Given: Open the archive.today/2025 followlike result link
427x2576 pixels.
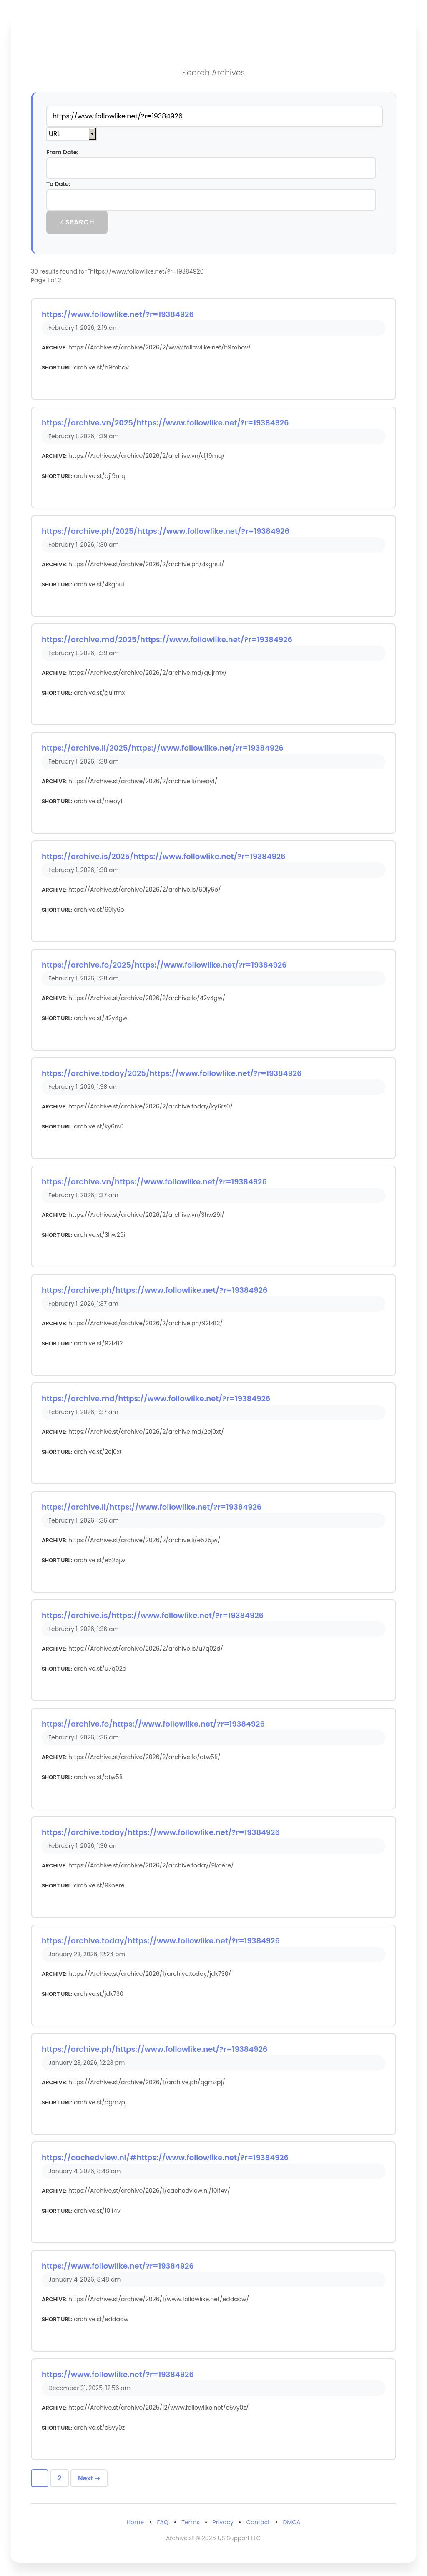Looking at the screenshot, I should coord(171,1073).
